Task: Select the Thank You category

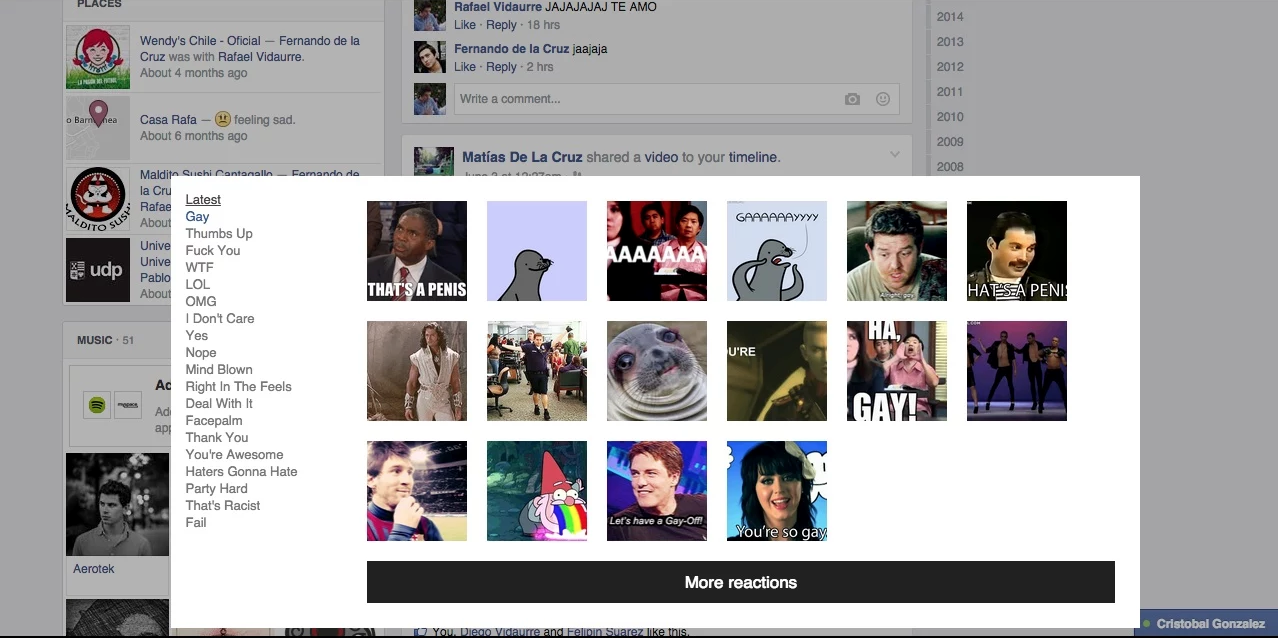Action: [x=217, y=438]
